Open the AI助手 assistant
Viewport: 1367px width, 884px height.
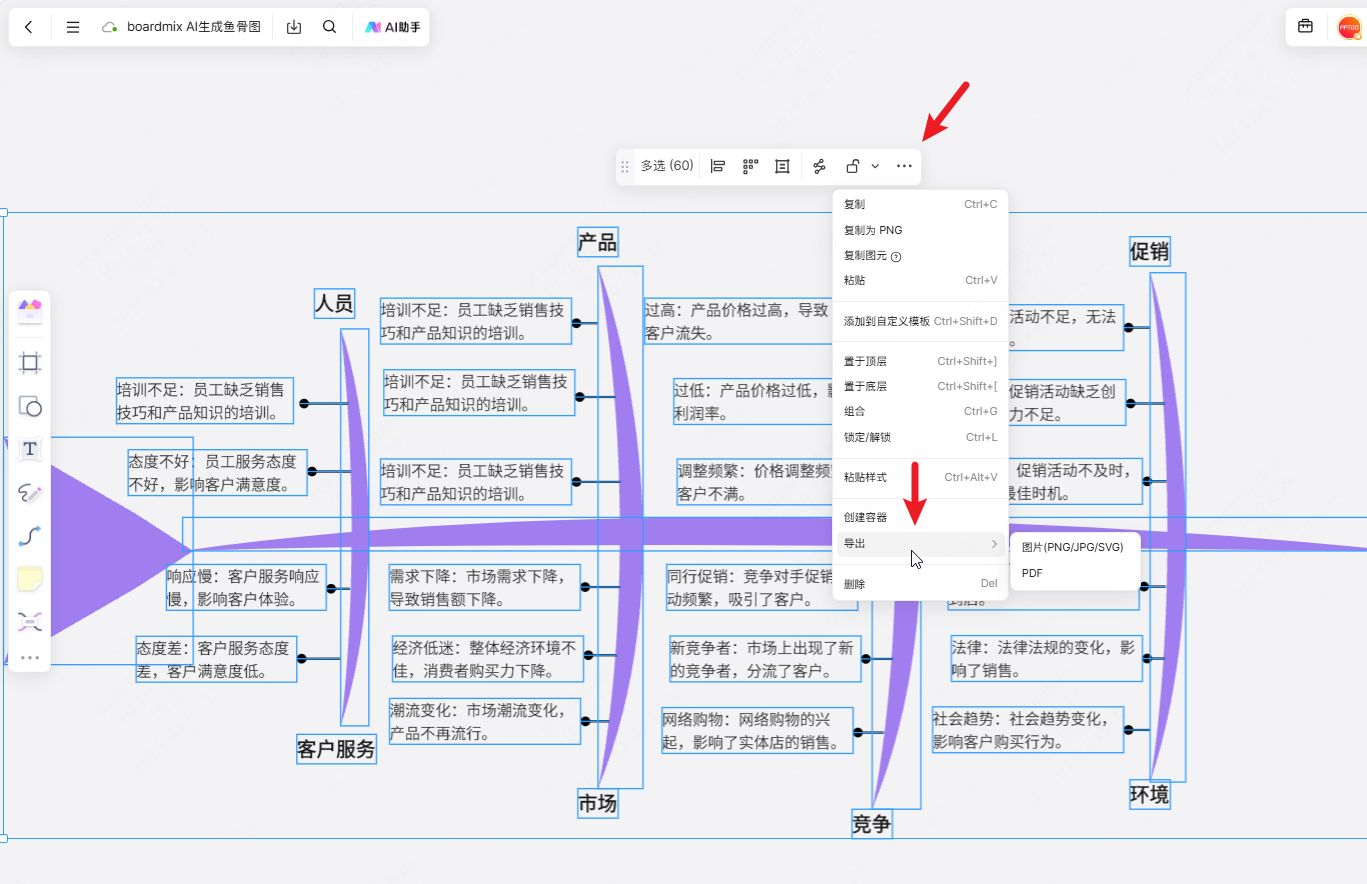392,27
